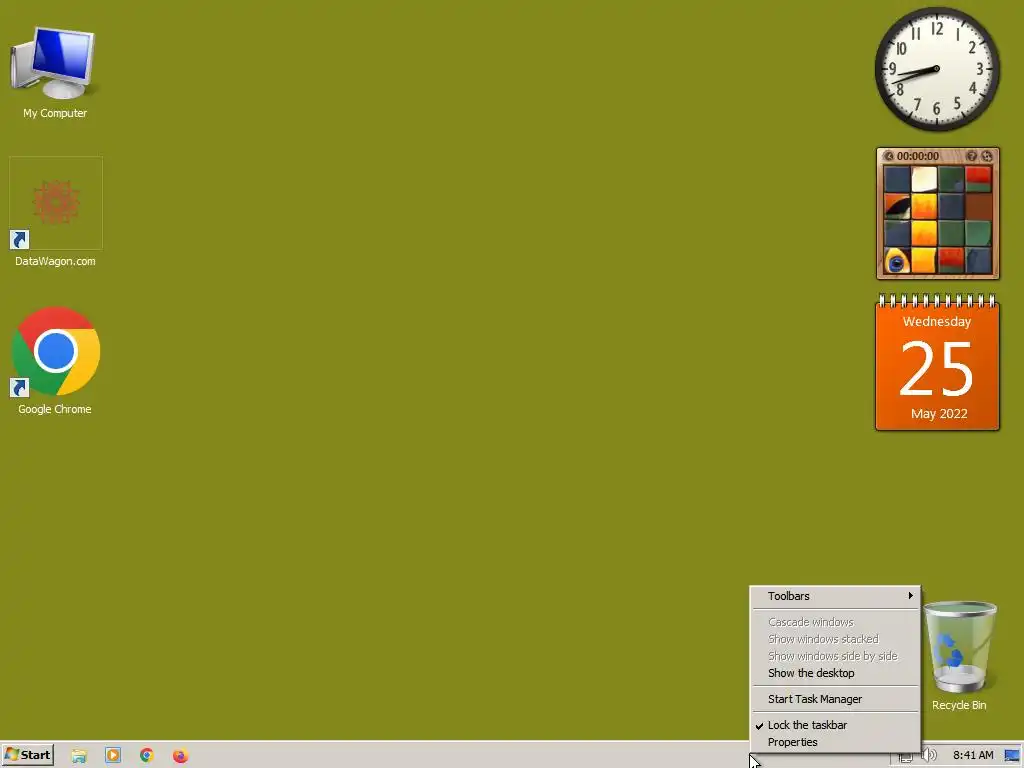Open the Recycle Bin desktop icon
Viewport: 1024px width, 768px height.
point(959,656)
